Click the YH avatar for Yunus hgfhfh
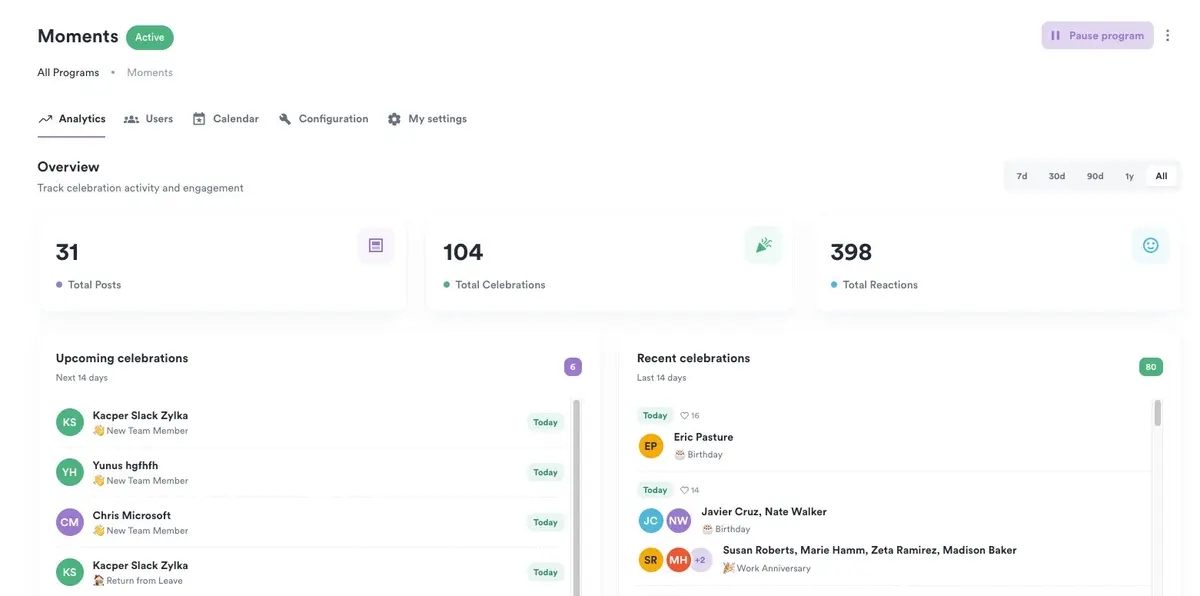 (x=69, y=472)
